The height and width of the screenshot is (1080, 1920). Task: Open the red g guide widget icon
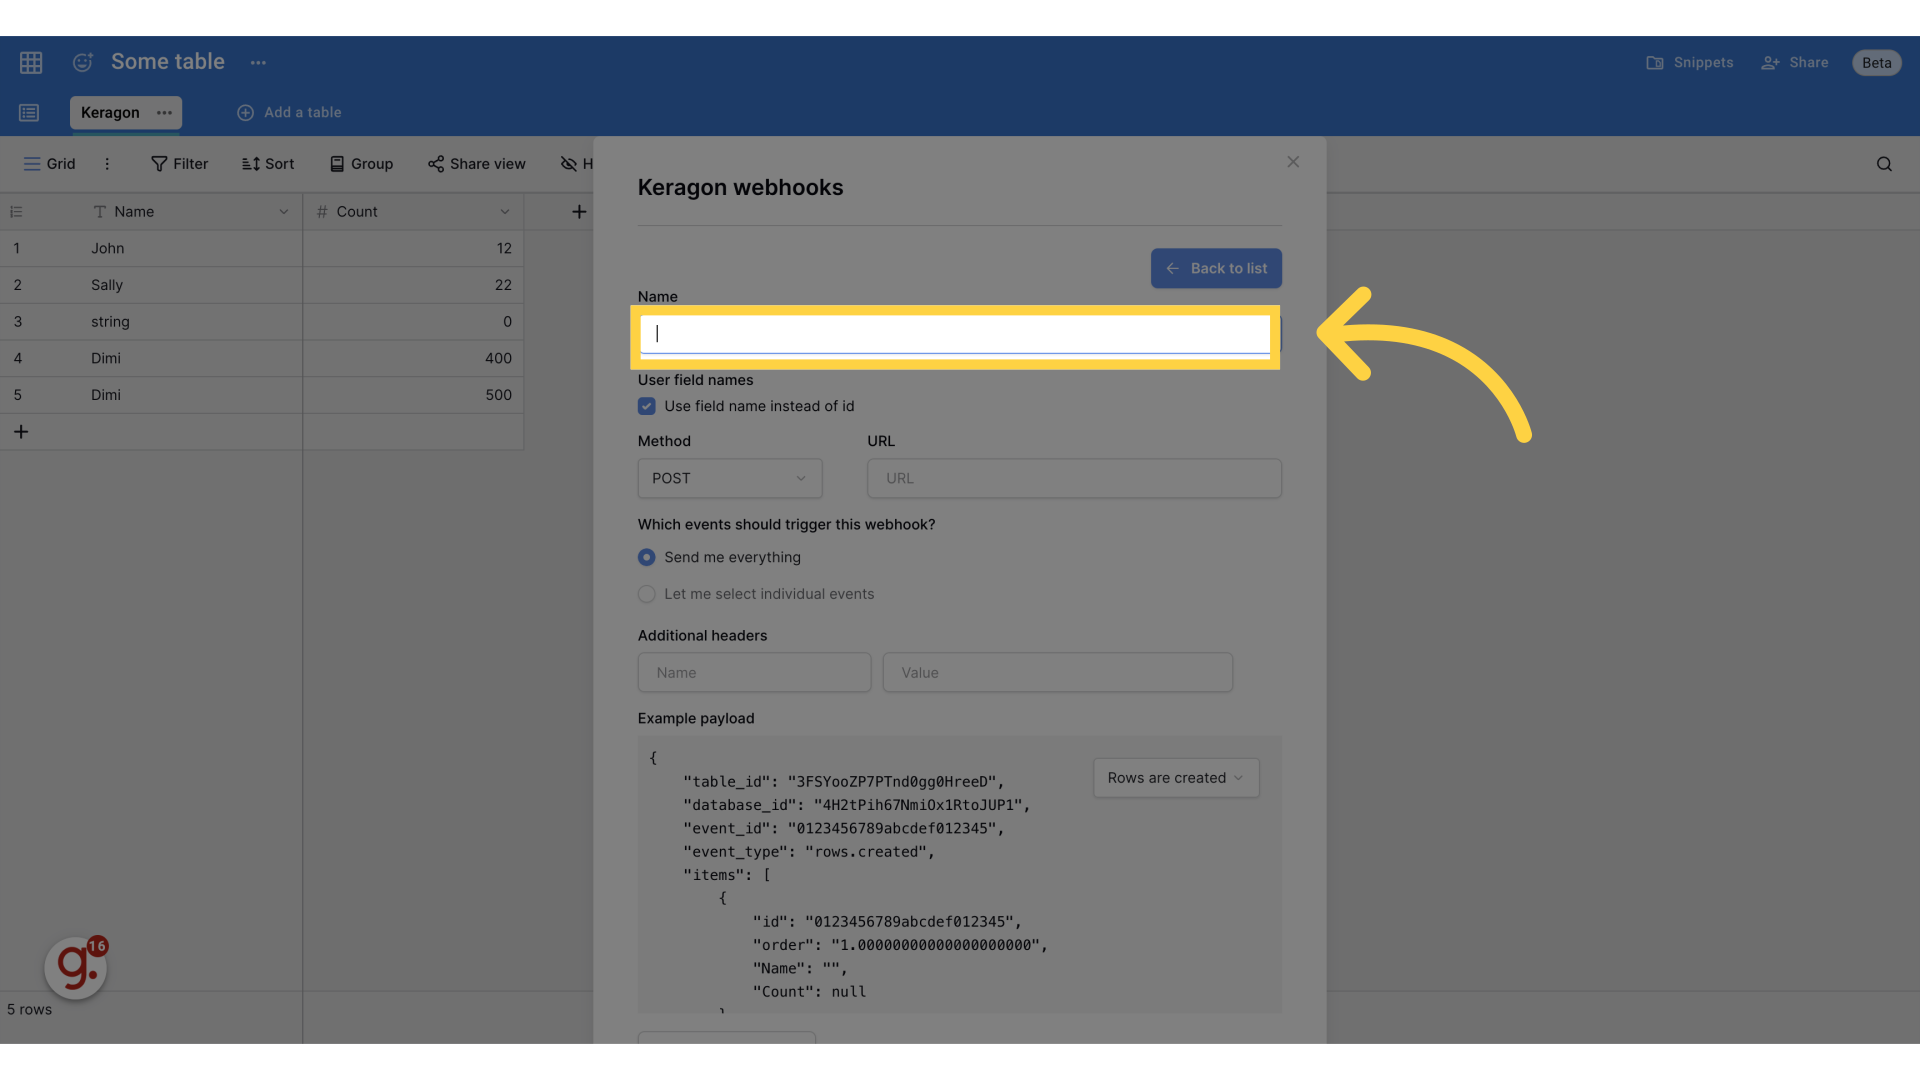(76, 968)
